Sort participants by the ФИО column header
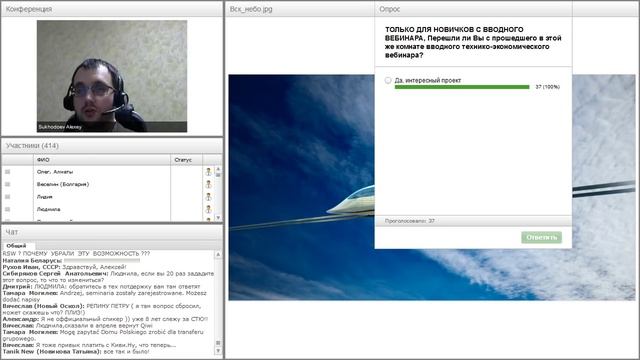Screen dimensions: 640x360 coord(102,160)
